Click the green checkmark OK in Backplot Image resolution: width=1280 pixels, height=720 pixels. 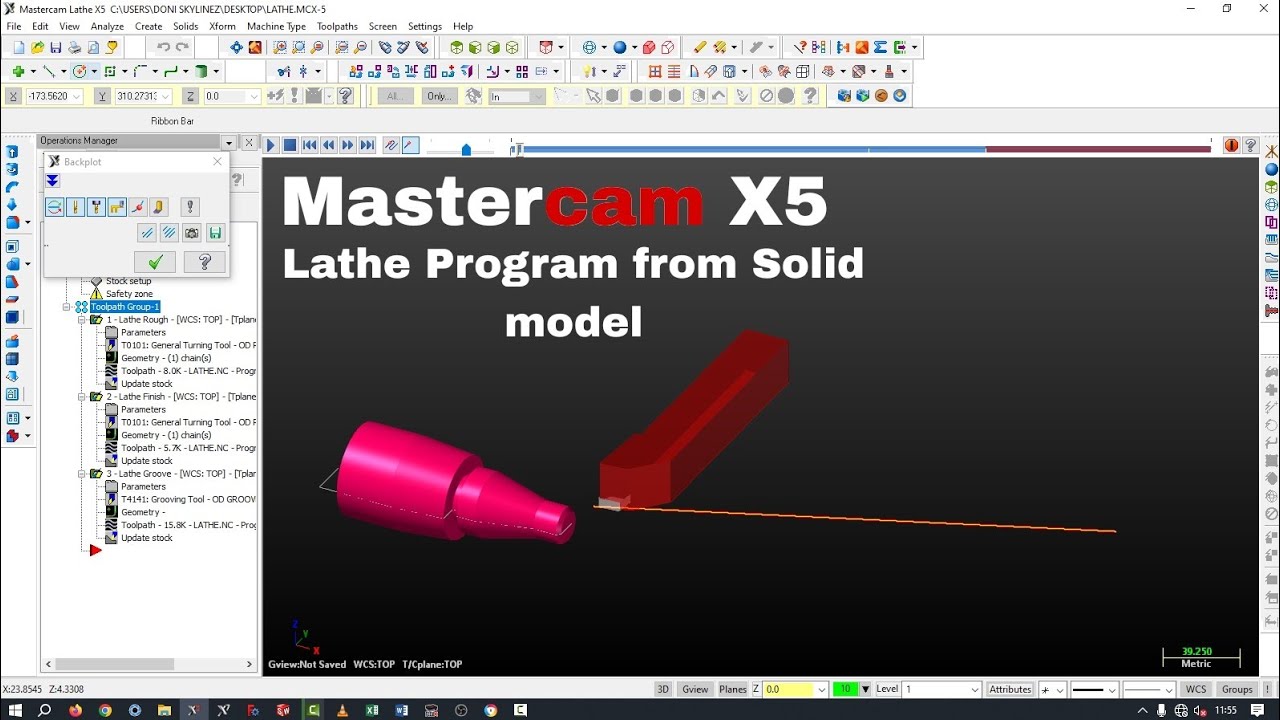[x=155, y=262]
